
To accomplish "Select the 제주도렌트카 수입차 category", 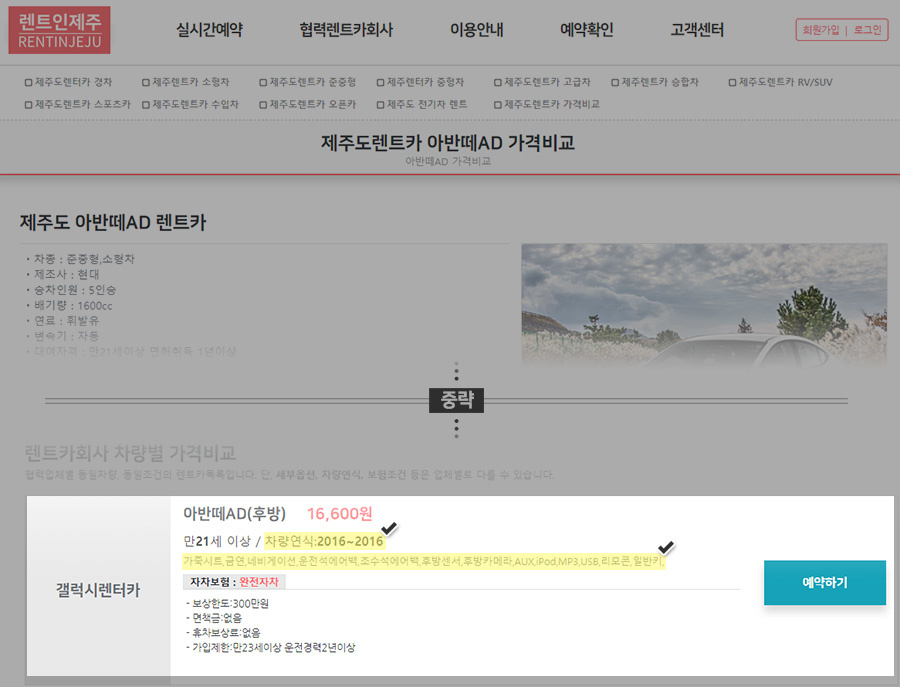I will click(191, 104).
